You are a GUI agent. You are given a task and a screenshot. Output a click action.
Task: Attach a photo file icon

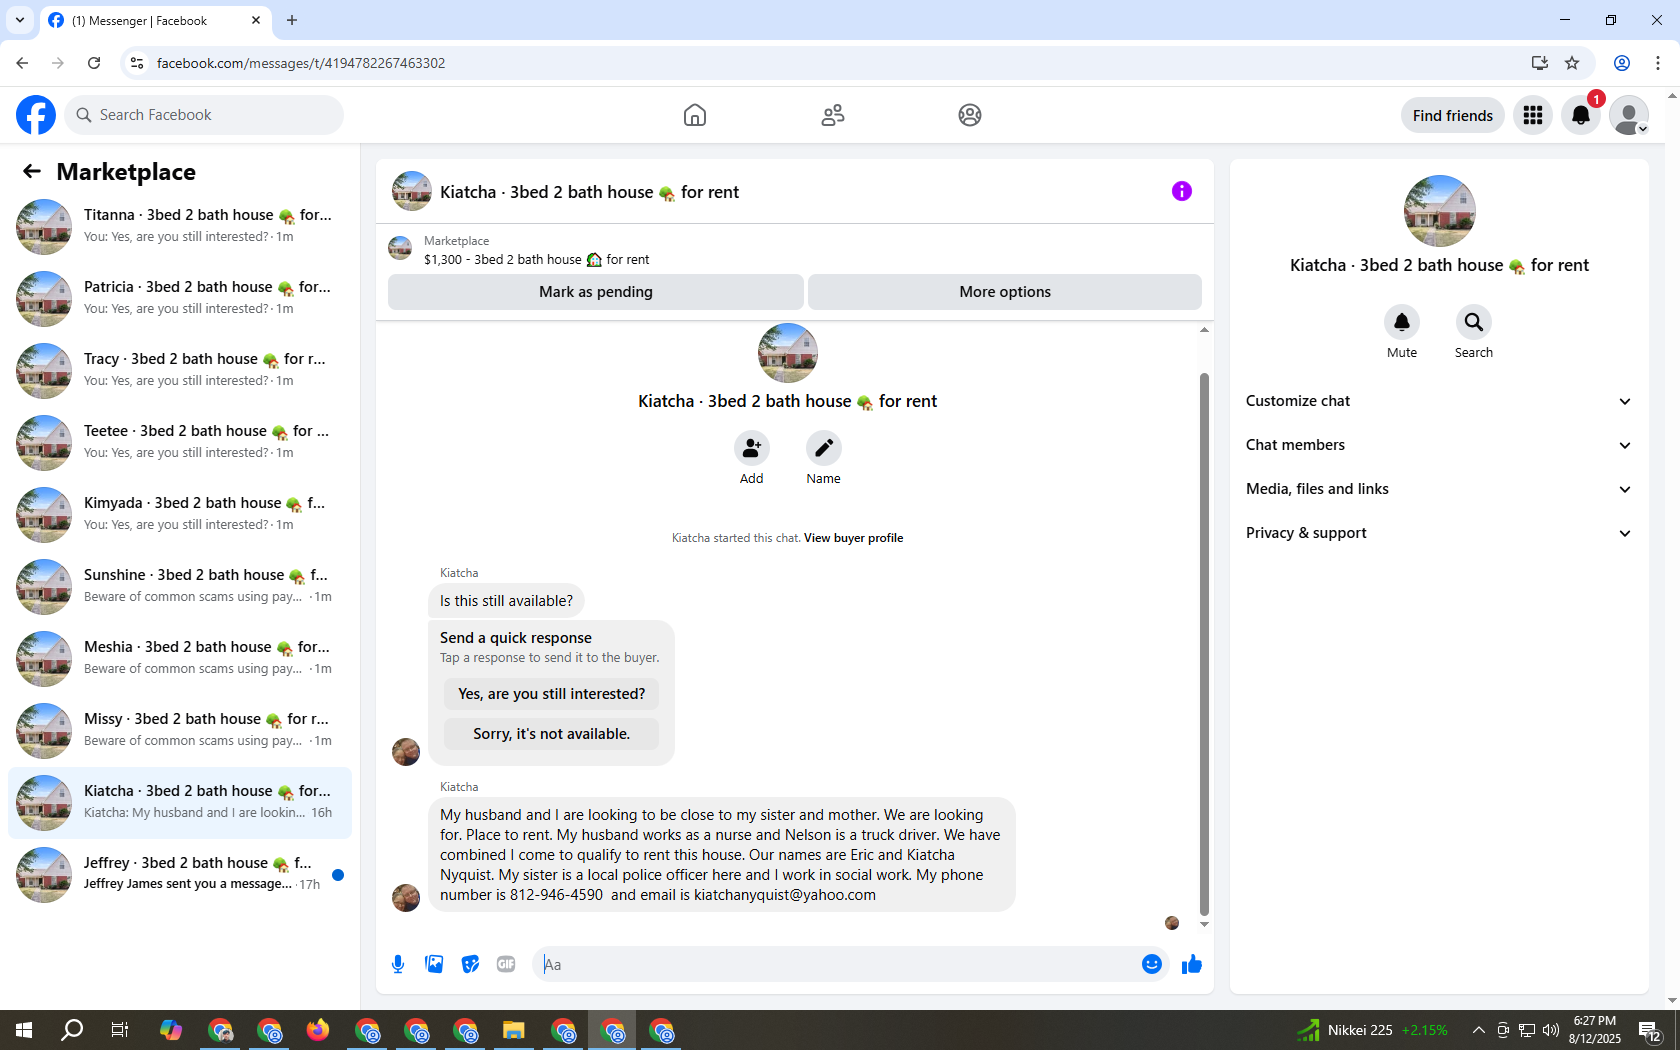pyautogui.click(x=434, y=964)
